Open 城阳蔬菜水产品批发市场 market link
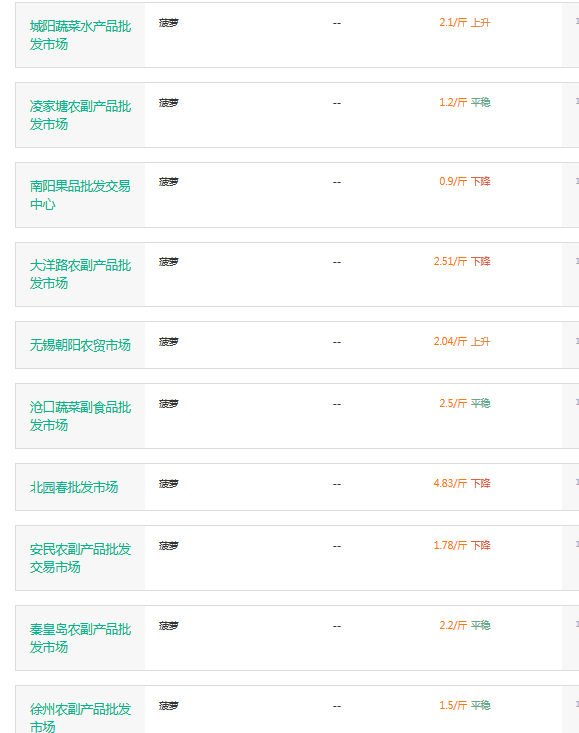579x733 pixels. 80,35
